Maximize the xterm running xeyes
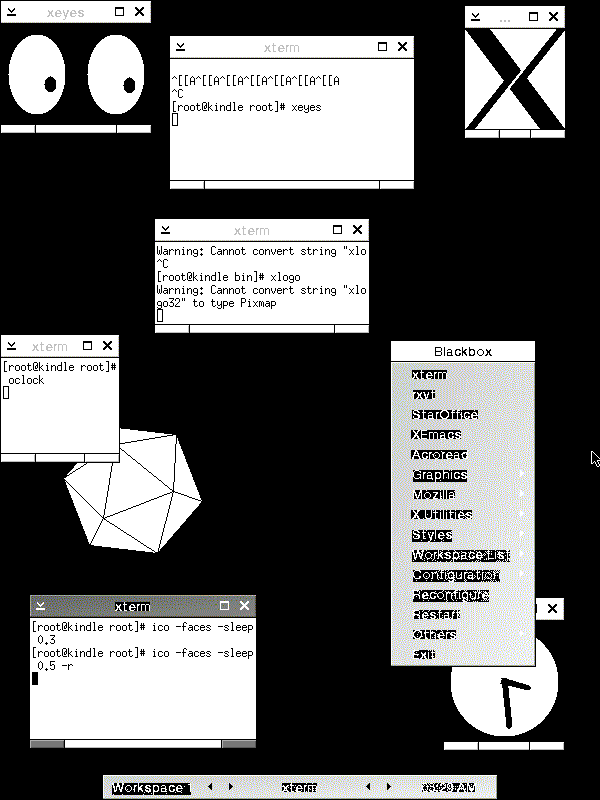 click(x=382, y=46)
